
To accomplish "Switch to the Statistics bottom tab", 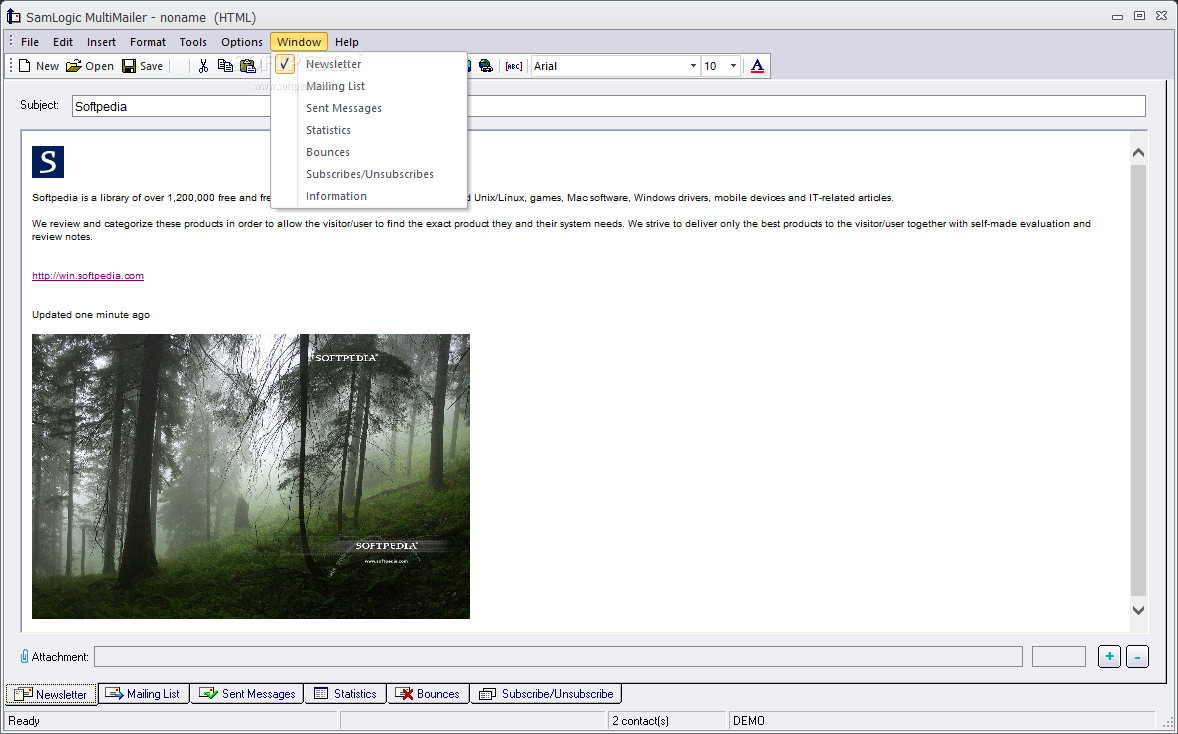I will 346,693.
